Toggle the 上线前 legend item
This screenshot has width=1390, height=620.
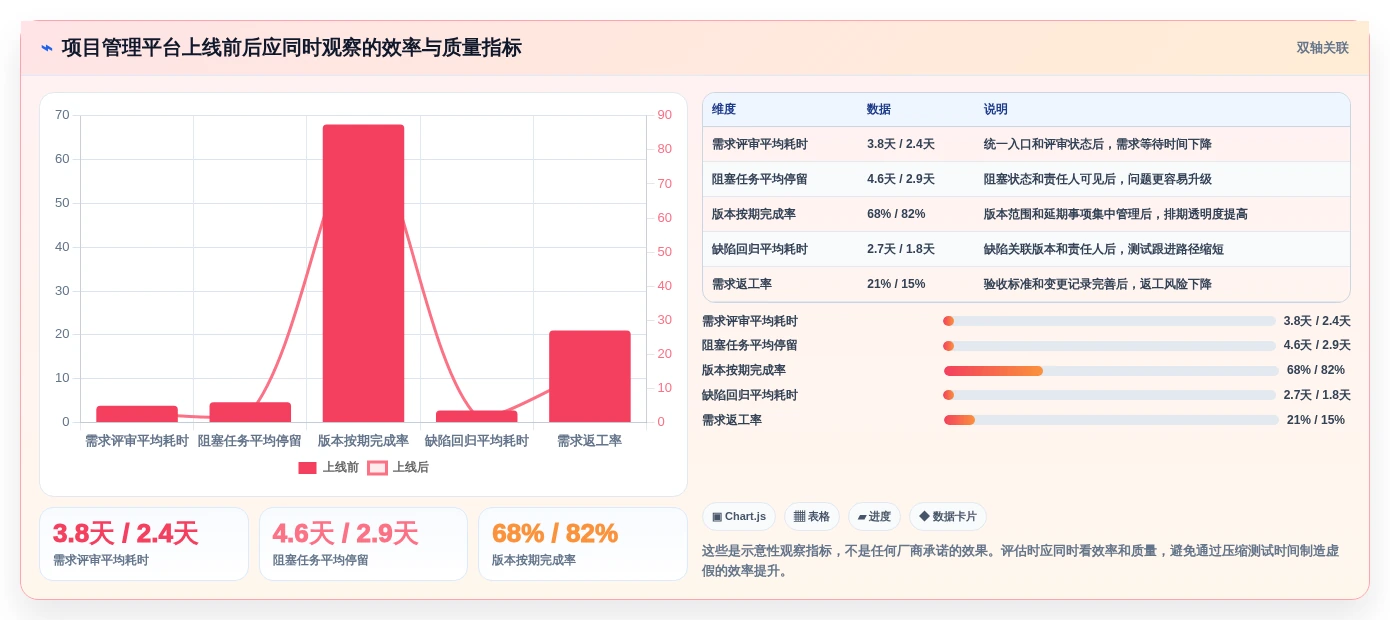[x=328, y=467]
